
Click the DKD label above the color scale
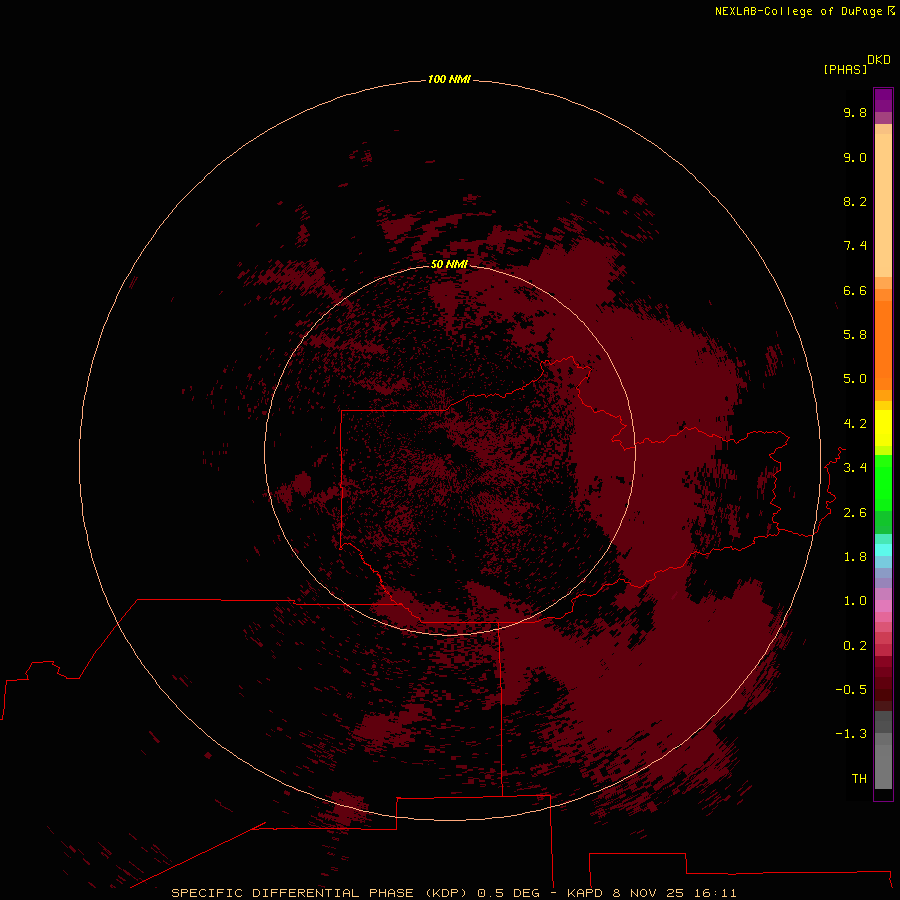coord(879,60)
